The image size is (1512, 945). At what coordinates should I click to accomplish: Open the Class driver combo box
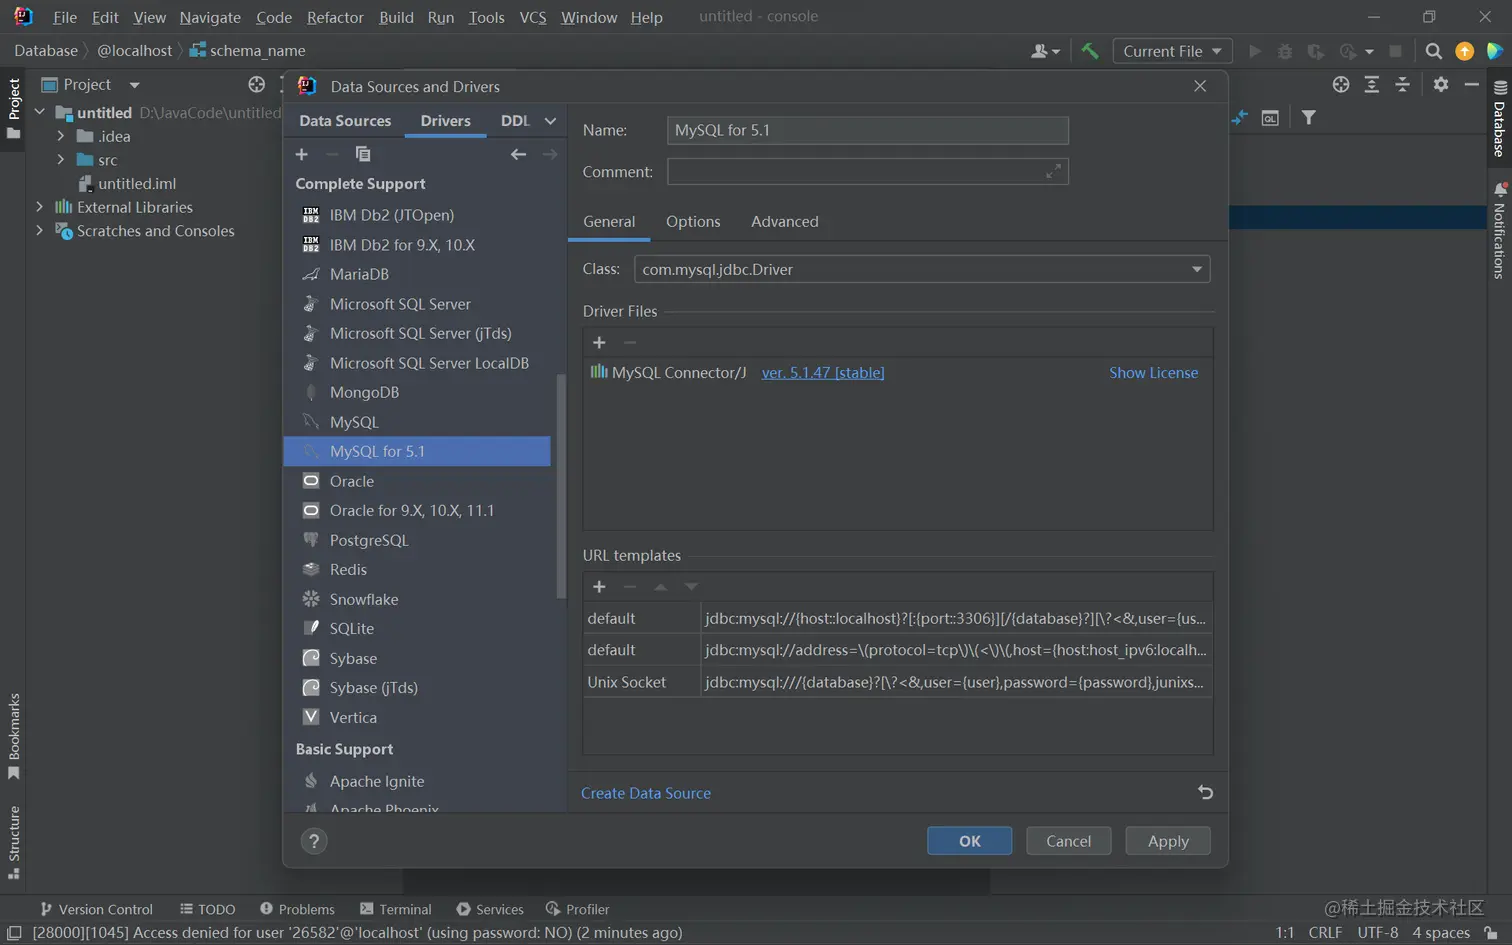922,269
